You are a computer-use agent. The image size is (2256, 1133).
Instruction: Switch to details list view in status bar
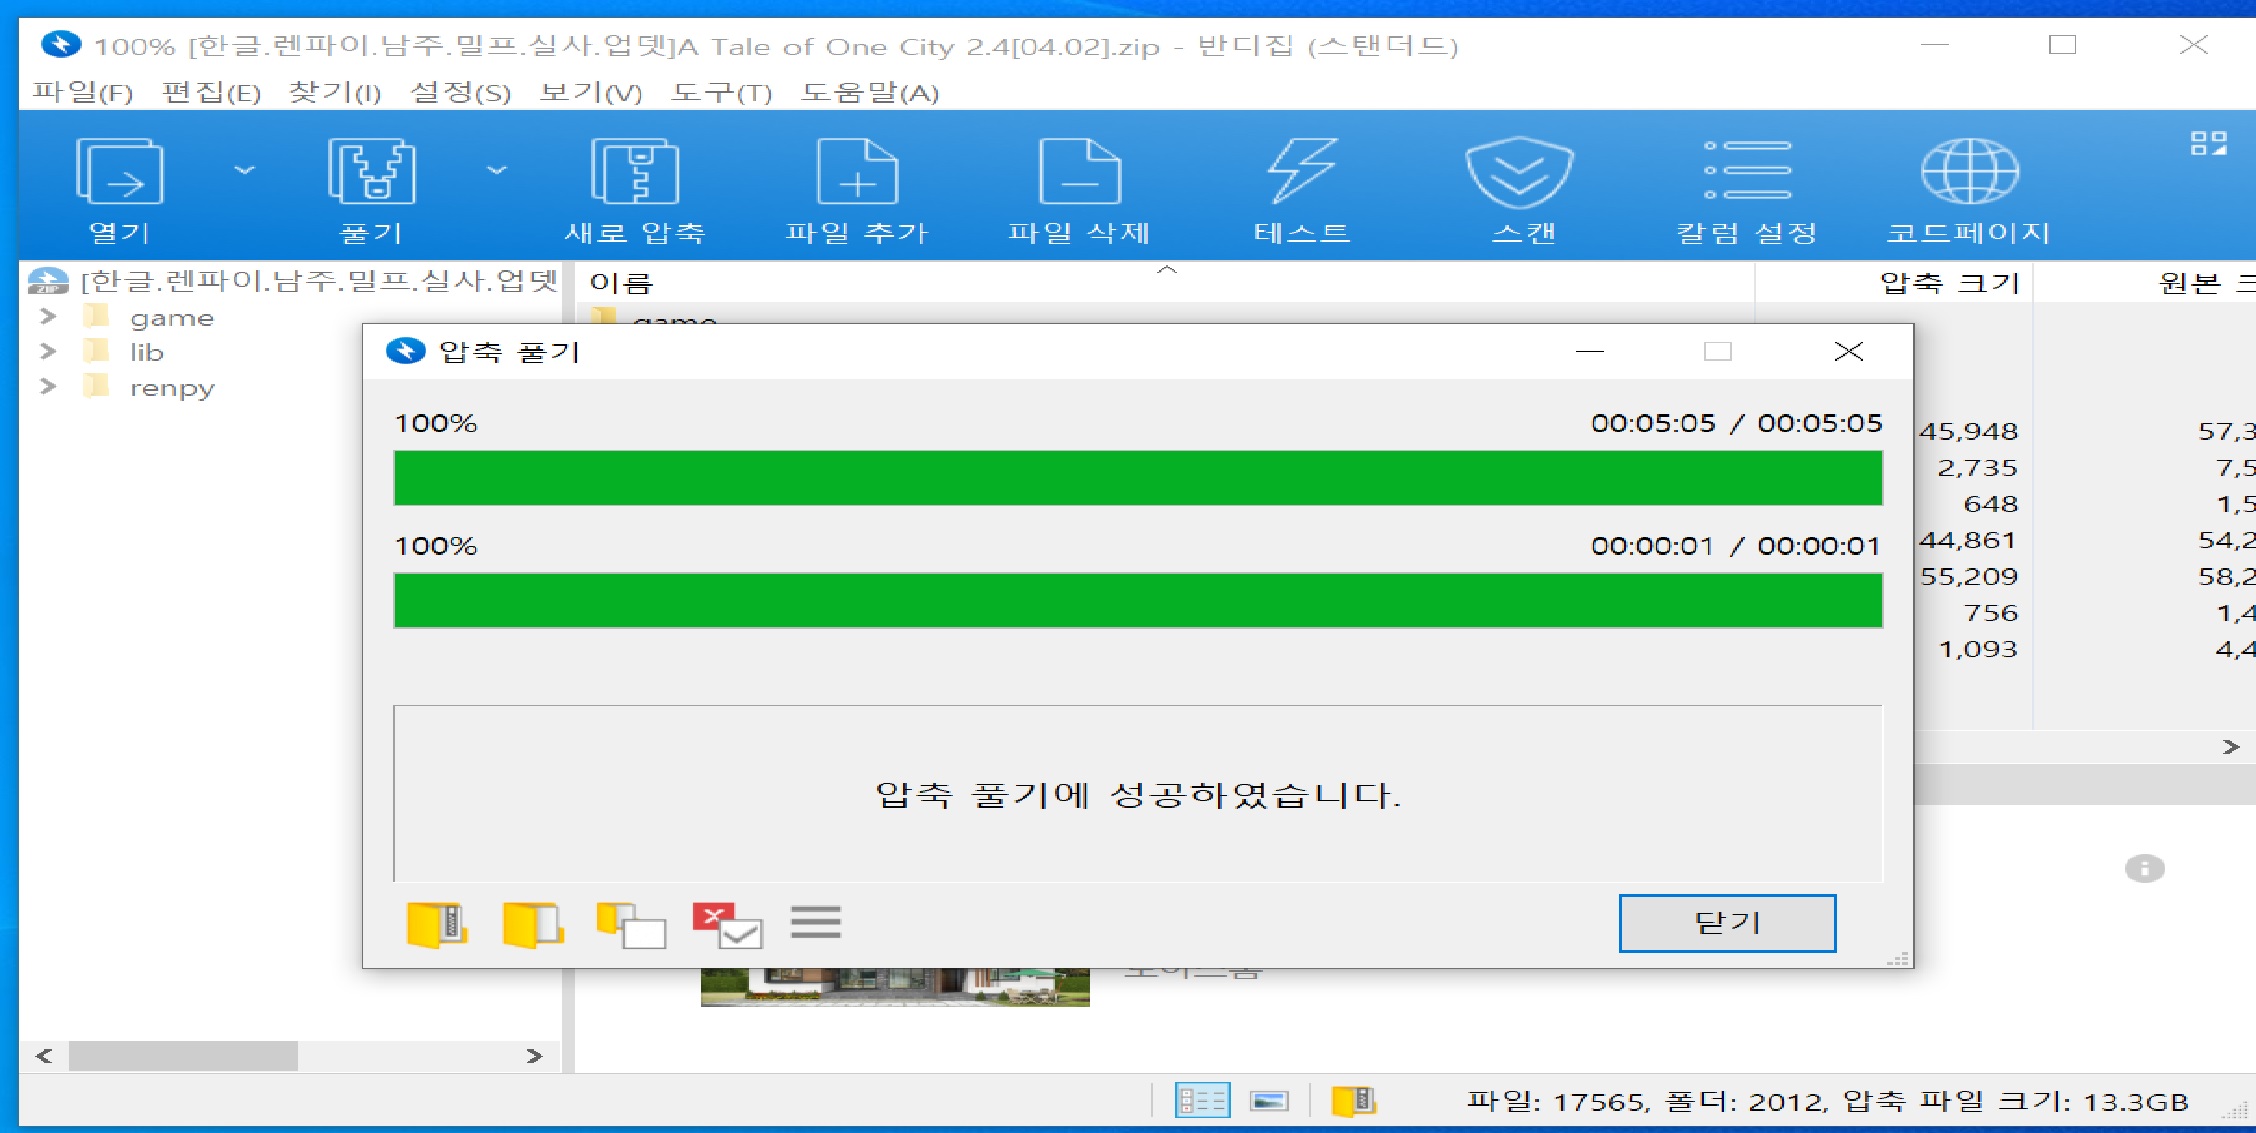1202,1101
